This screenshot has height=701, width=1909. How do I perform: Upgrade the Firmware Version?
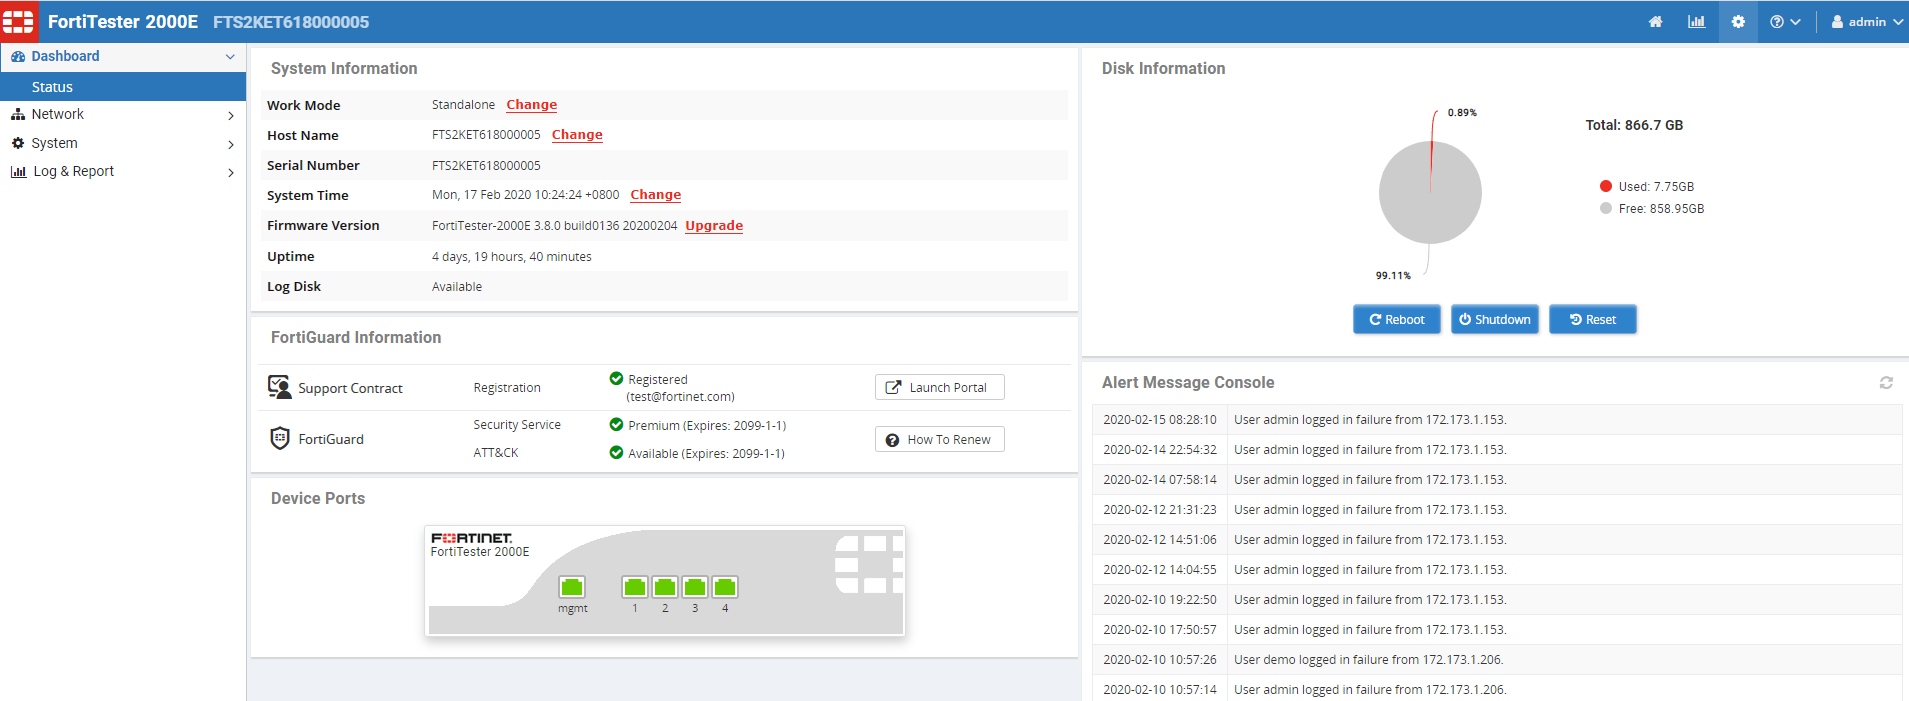click(x=714, y=226)
